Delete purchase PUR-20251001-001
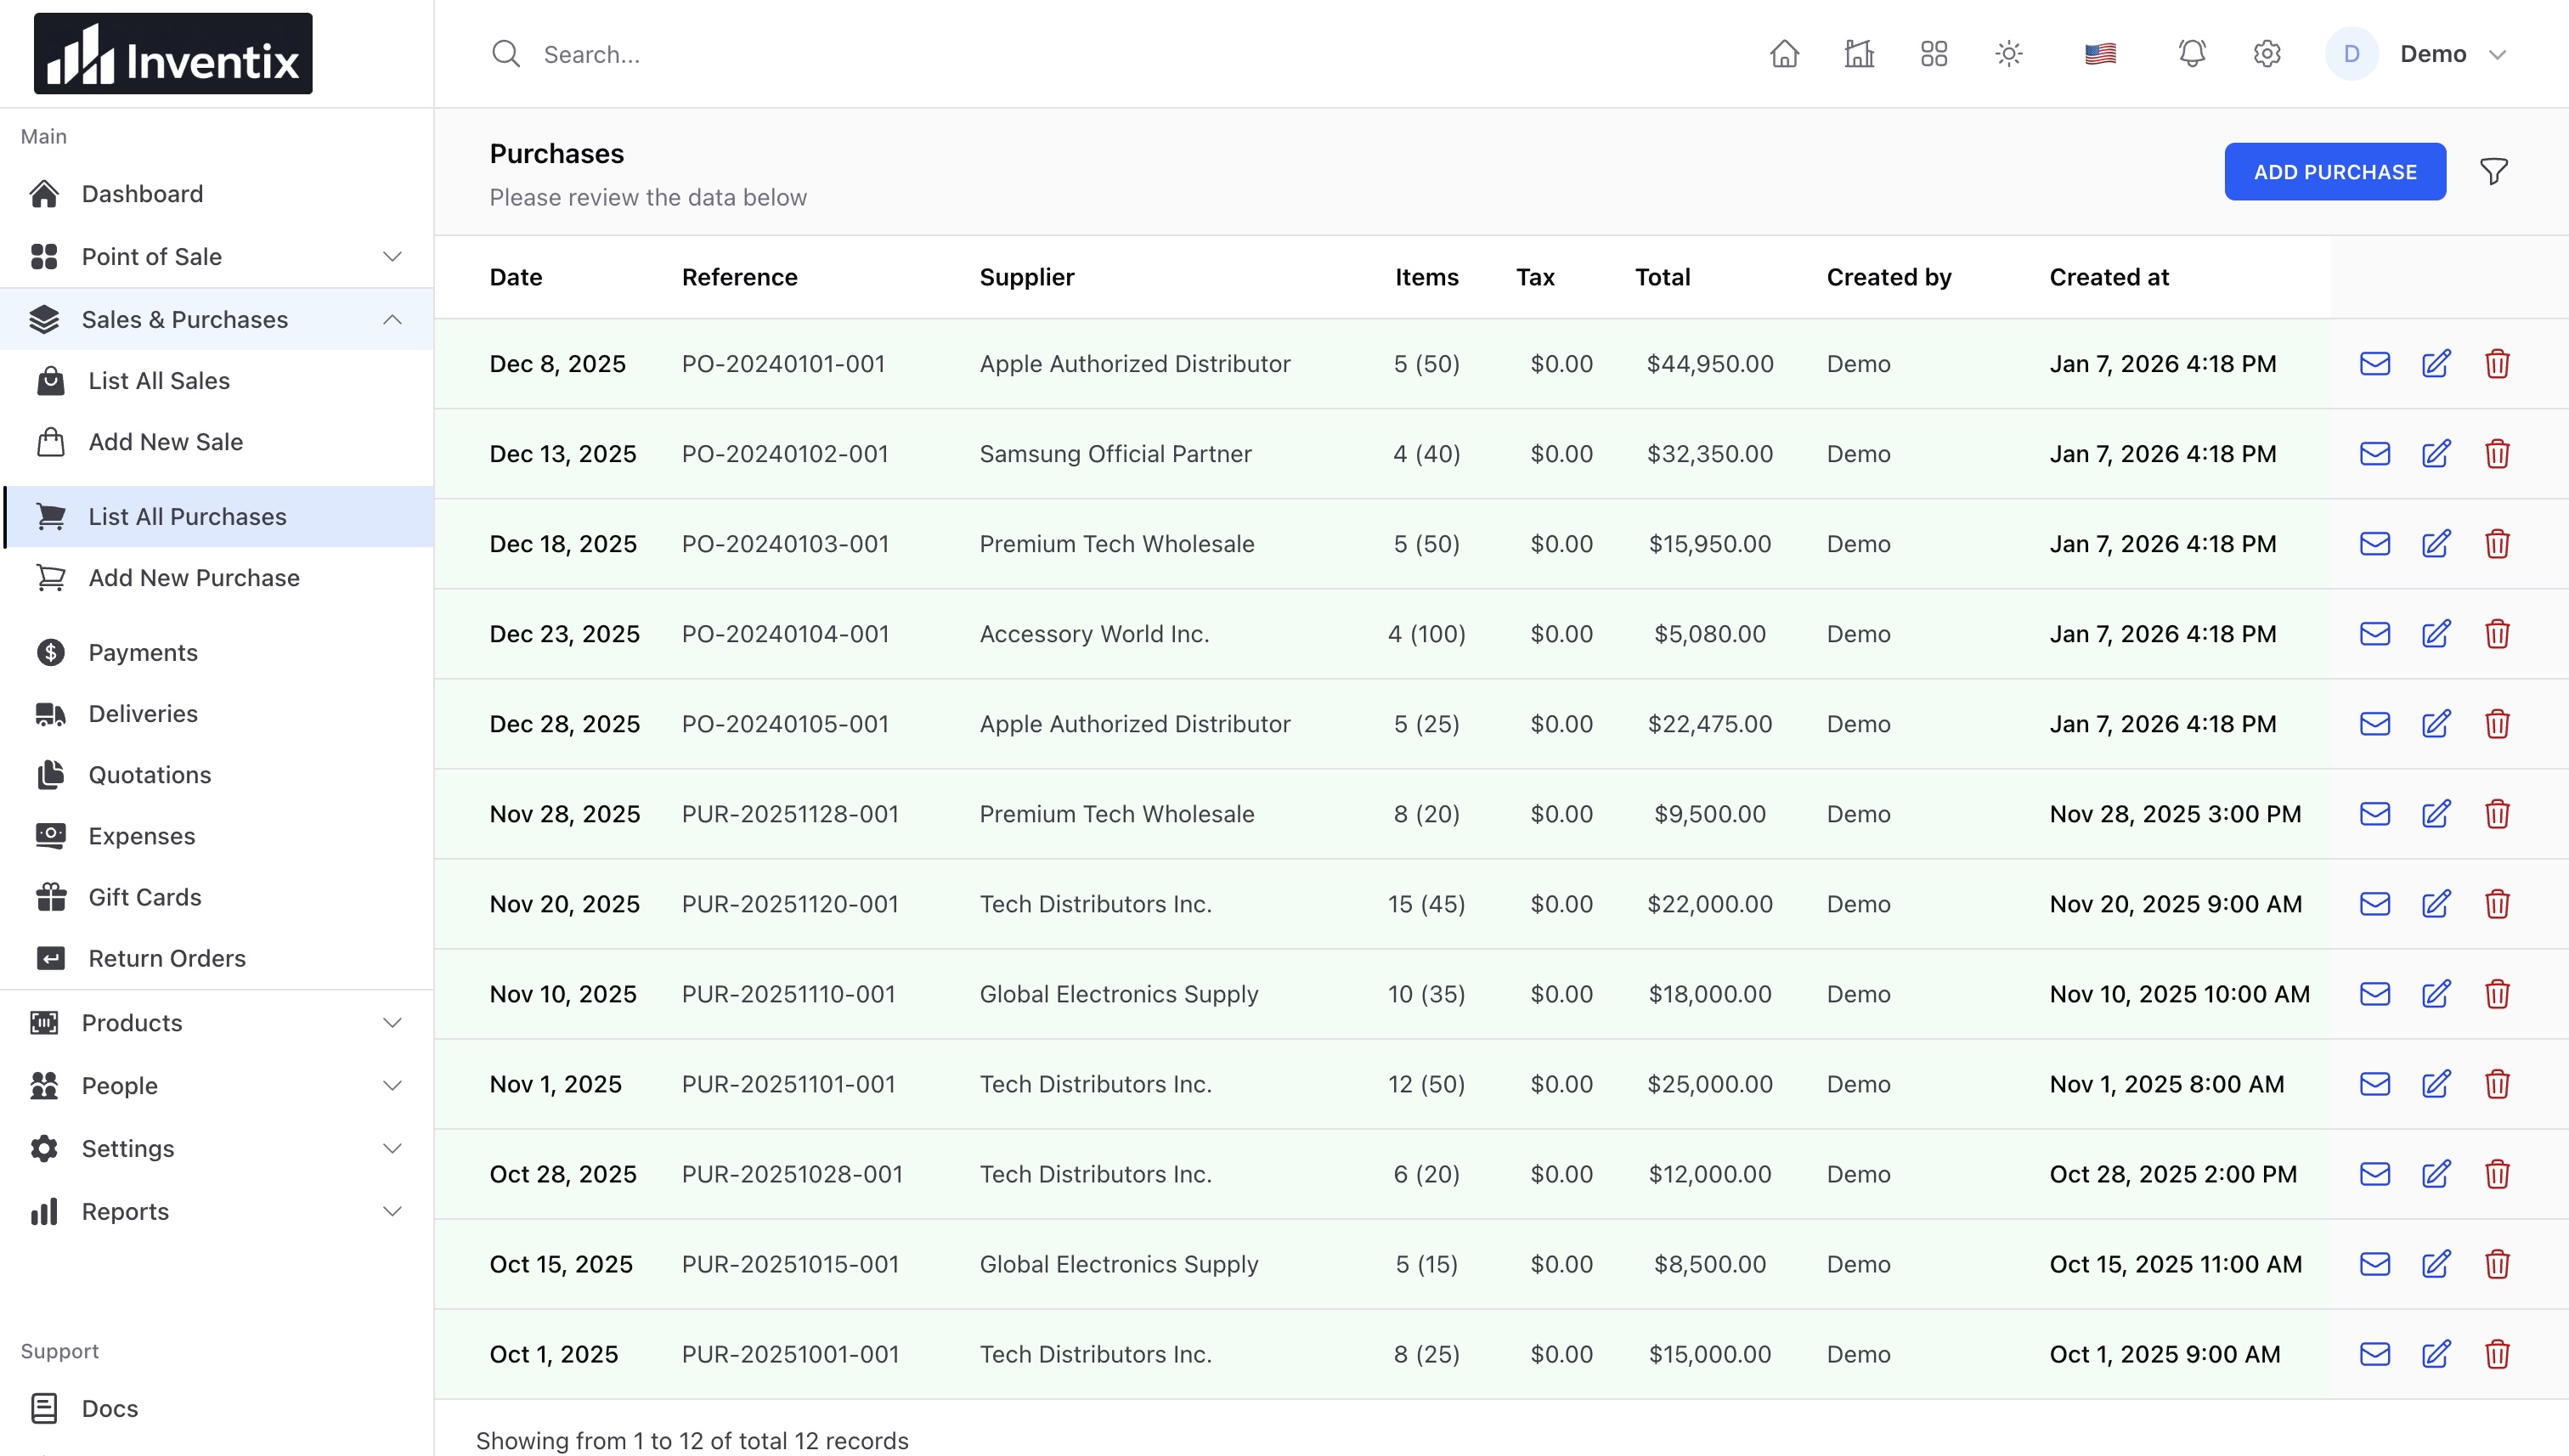Viewport: 2569px width, 1456px height. (x=2497, y=1354)
